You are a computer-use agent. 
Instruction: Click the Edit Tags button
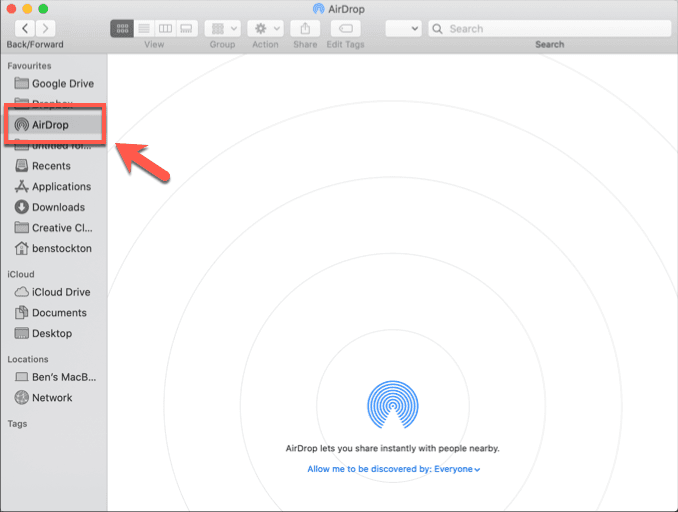click(x=345, y=29)
